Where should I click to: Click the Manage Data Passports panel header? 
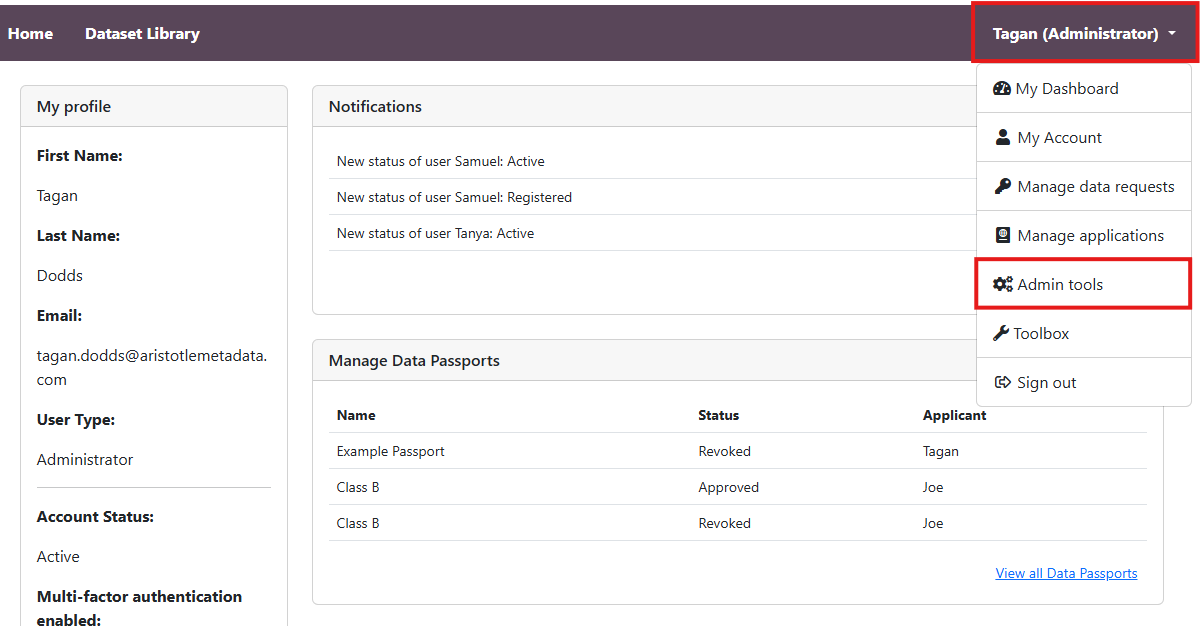414,361
